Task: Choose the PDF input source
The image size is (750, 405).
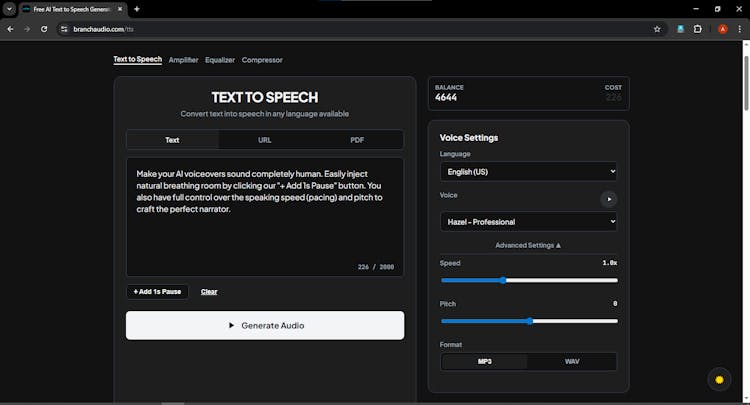Action: tap(357, 140)
